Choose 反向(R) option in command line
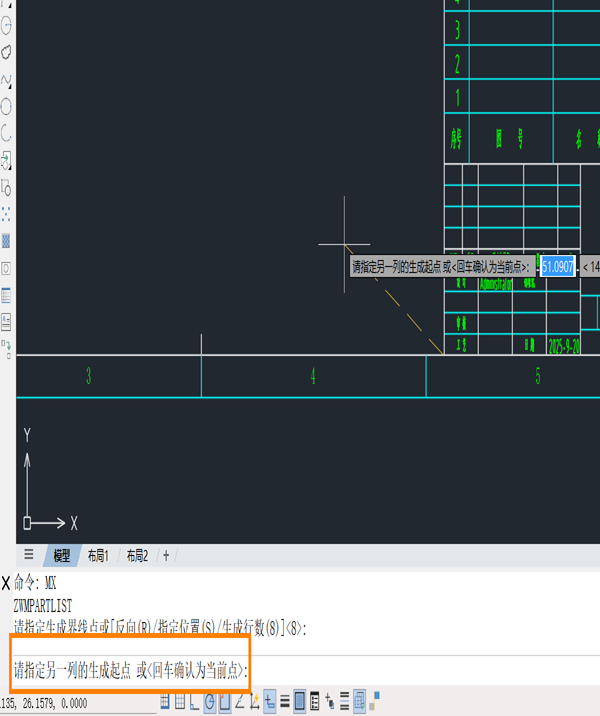Screen dimensions: 600x716 pos(133,629)
